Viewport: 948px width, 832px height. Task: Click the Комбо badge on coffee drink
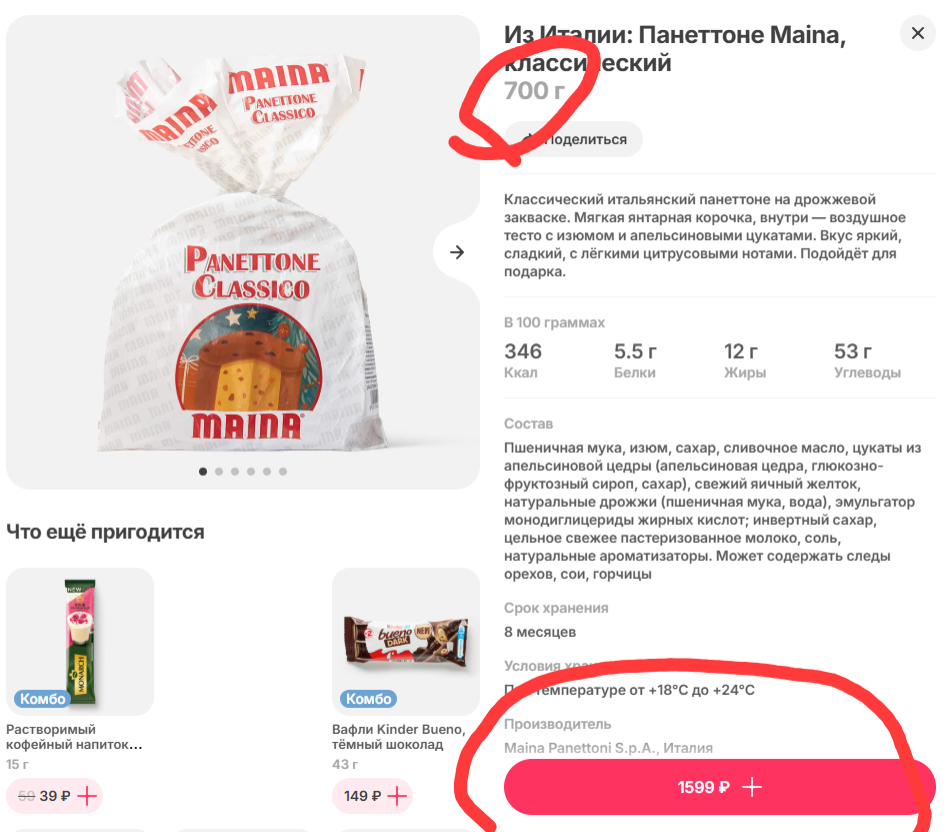tap(42, 698)
